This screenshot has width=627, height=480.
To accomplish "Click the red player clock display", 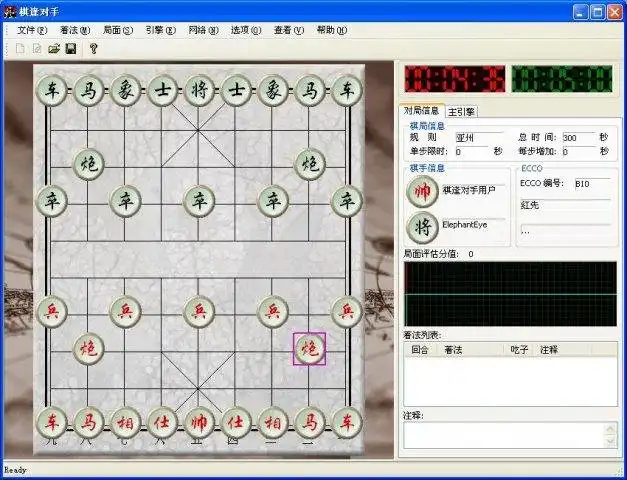I will (x=455, y=79).
